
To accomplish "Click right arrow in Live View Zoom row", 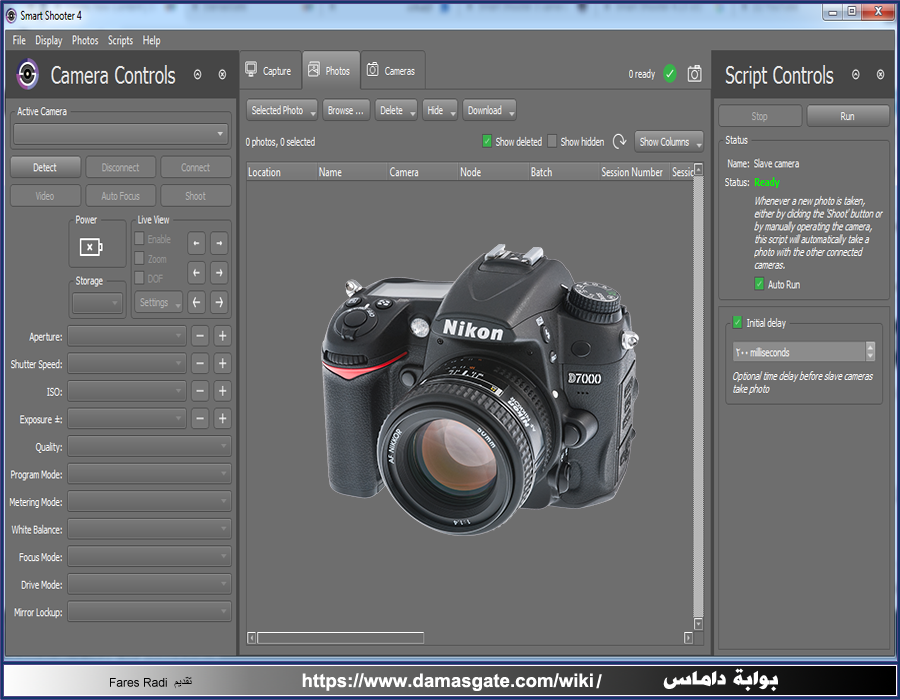I will [219, 273].
